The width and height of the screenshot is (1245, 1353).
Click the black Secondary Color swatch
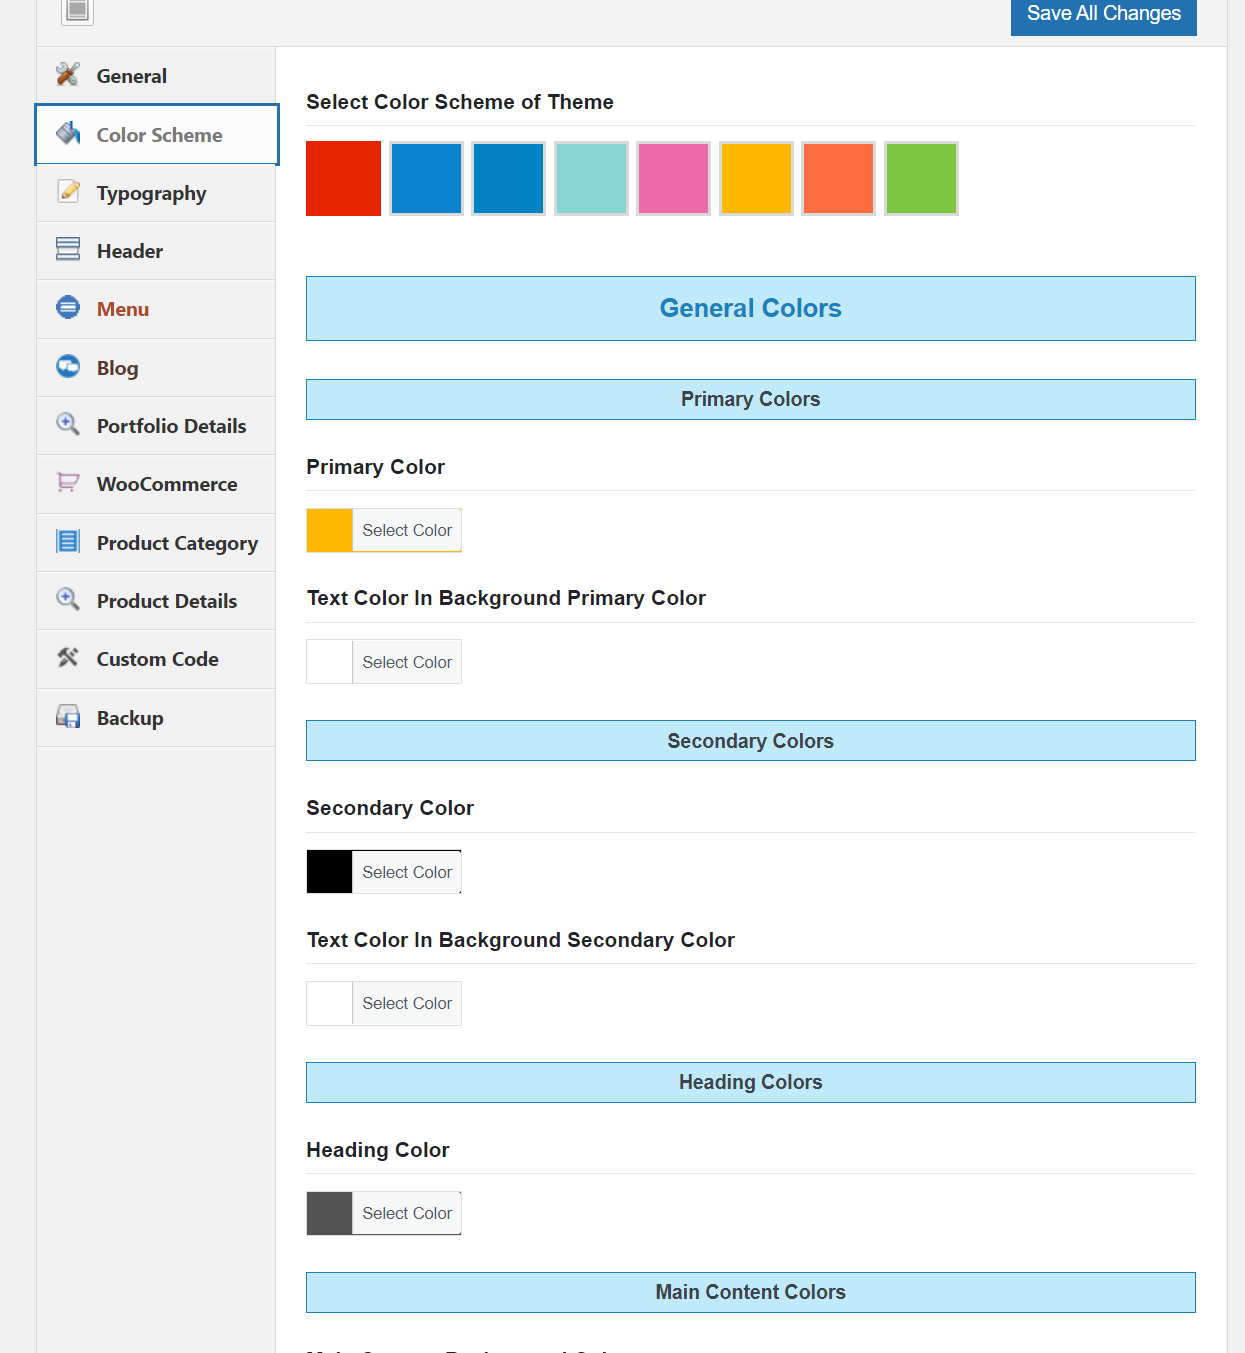tap(329, 871)
